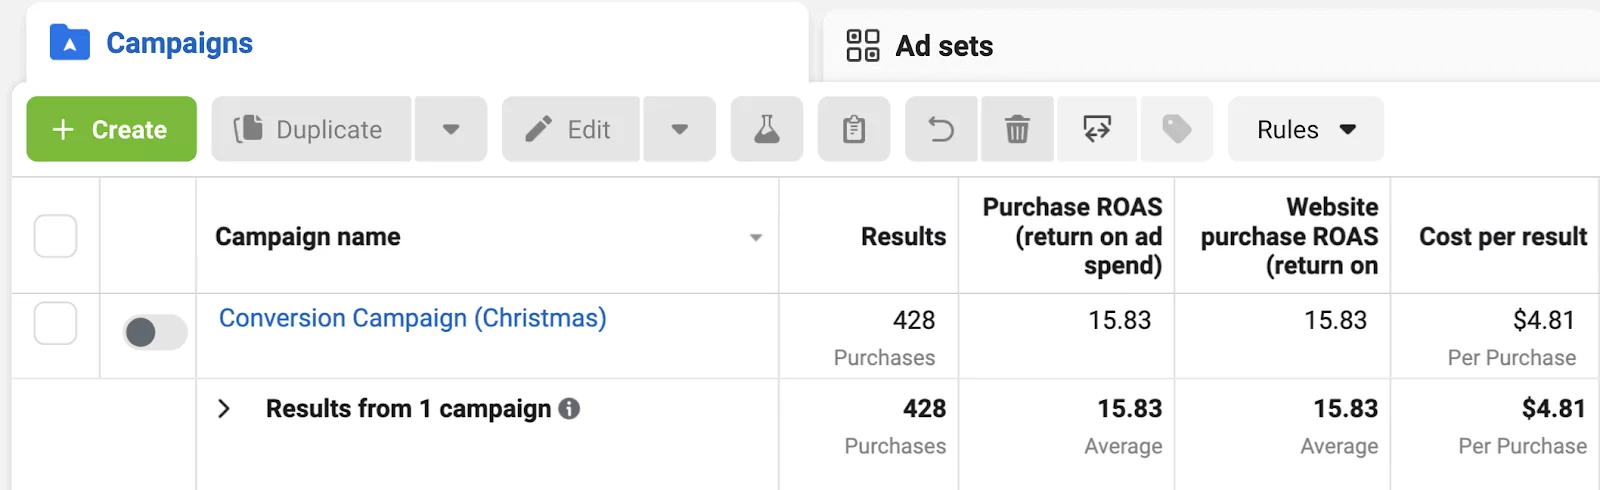Toggle the Conversion Campaign on/off switch
This screenshot has height=490, width=1600.
click(x=154, y=332)
